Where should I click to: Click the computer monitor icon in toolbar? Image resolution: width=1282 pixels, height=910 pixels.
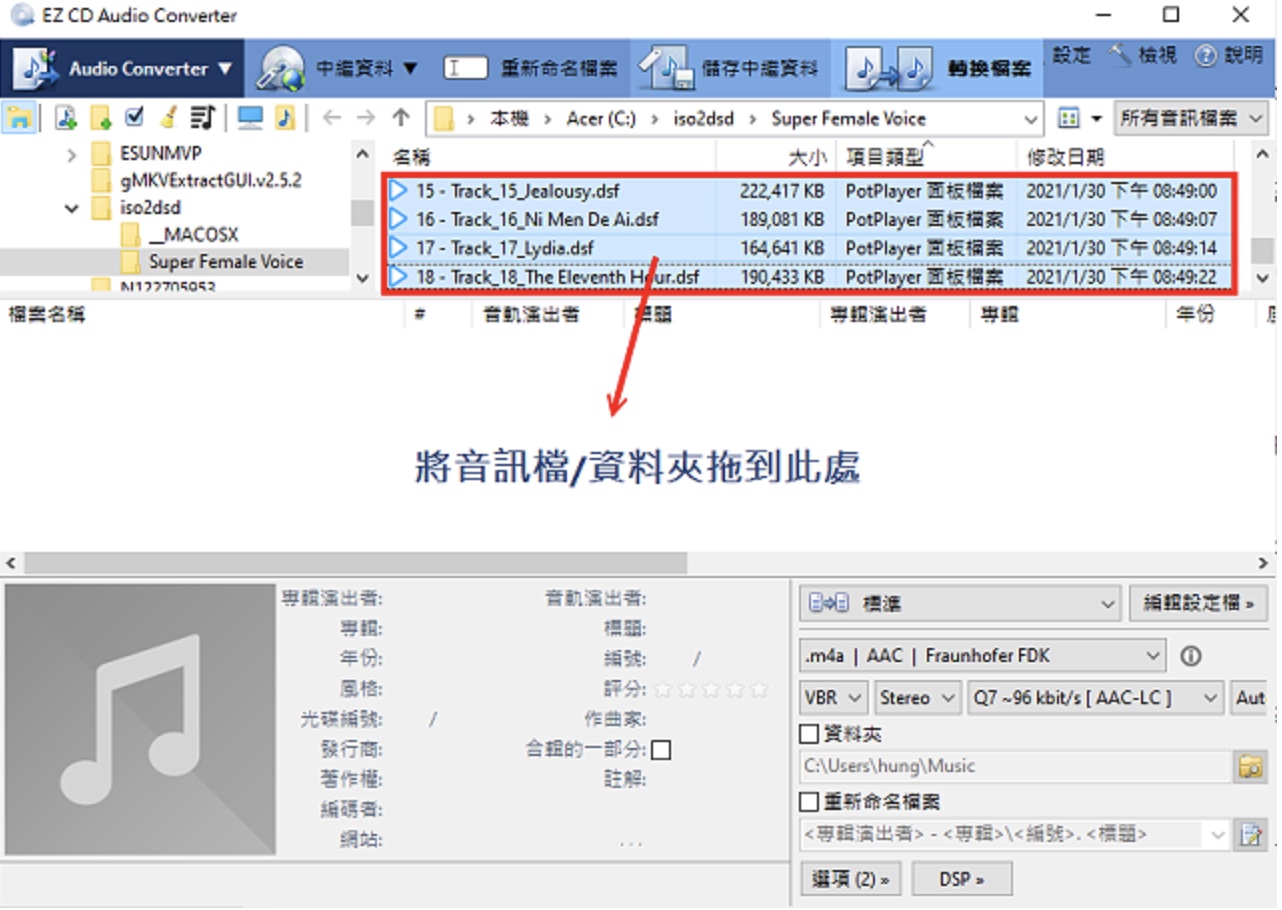click(x=250, y=118)
